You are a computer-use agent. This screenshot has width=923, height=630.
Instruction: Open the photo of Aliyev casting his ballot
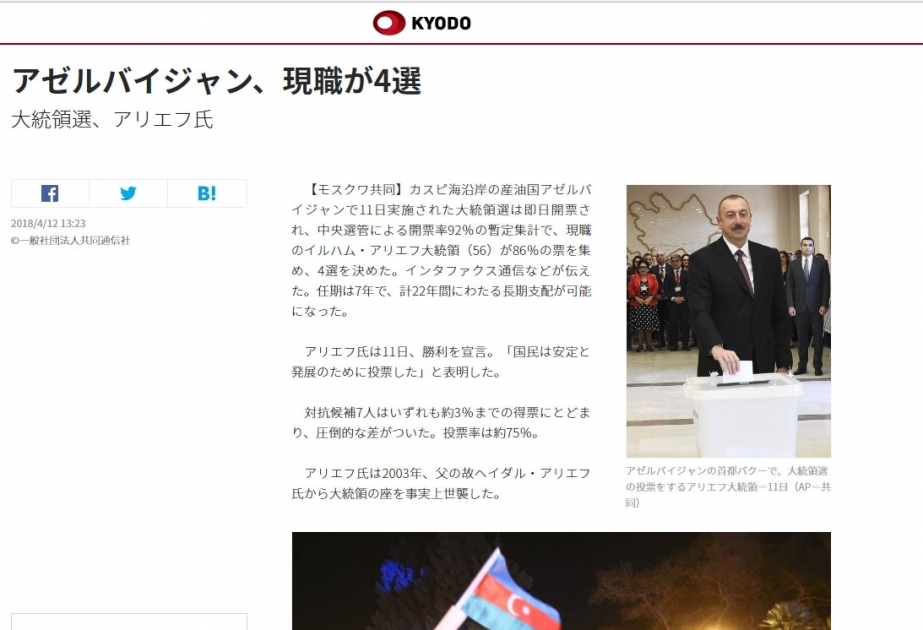tap(728, 321)
